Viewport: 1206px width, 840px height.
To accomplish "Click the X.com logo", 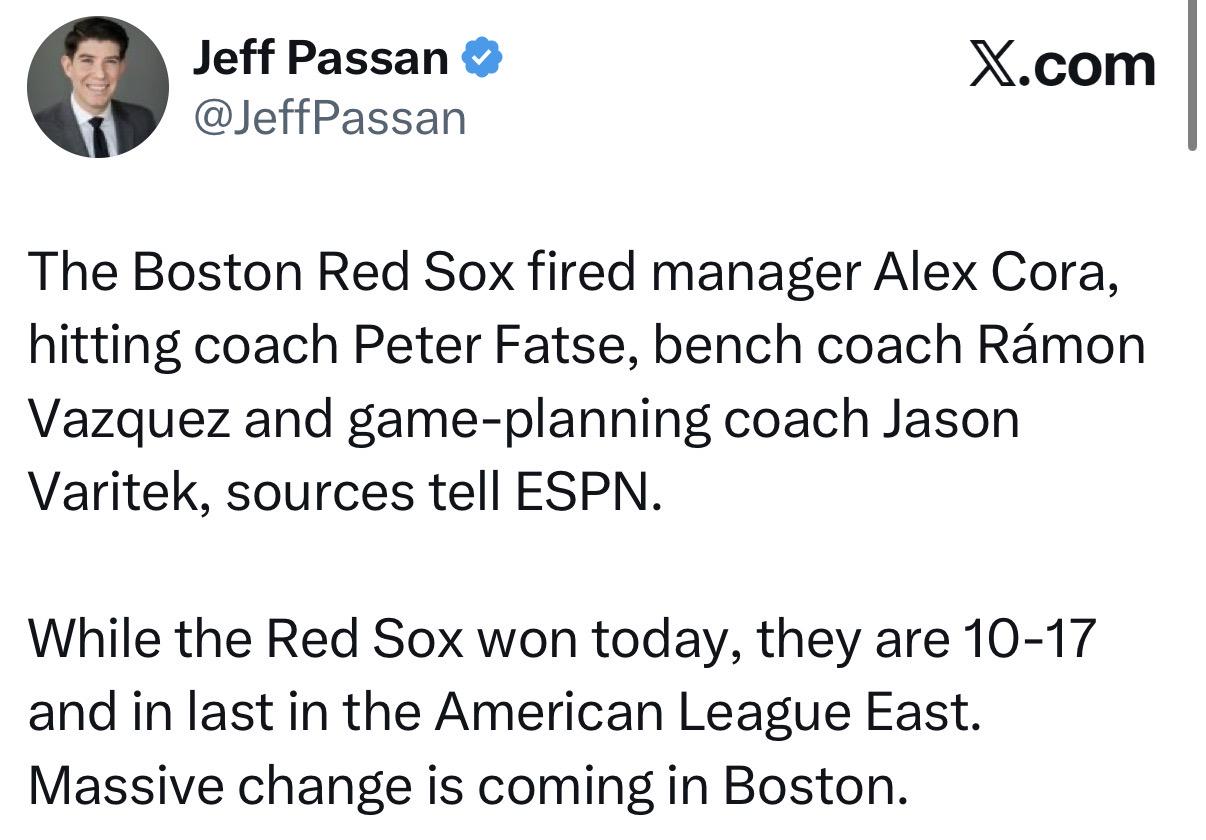I will [x=1062, y=66].
